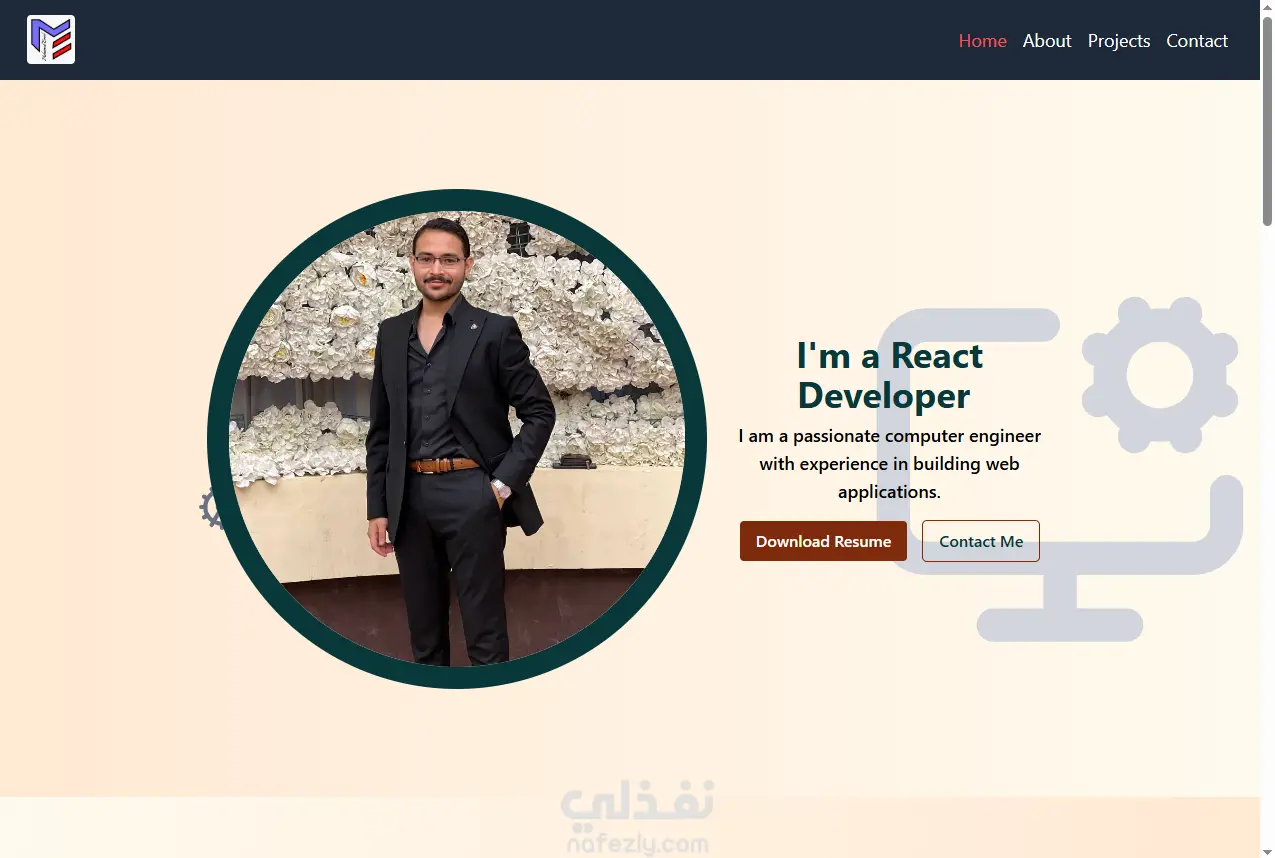Click the scrollbar up arrow
Image resolution: width=1275 pixels, height=858 pixels.
1267,8
